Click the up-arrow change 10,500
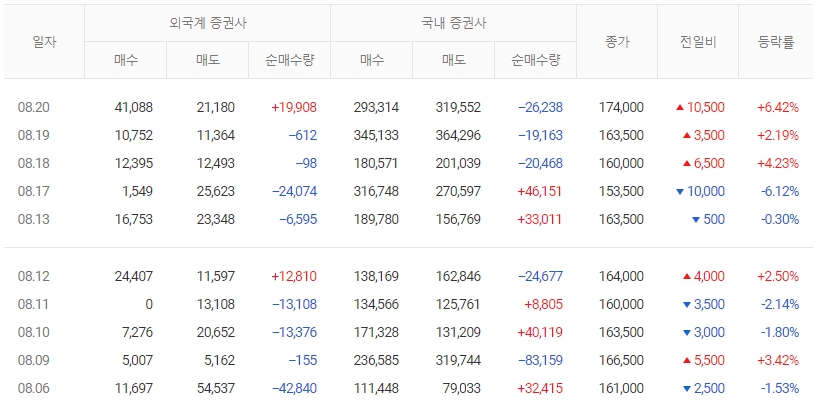The height and width of the screenshot is (408, 817). [x=700, y=108]
